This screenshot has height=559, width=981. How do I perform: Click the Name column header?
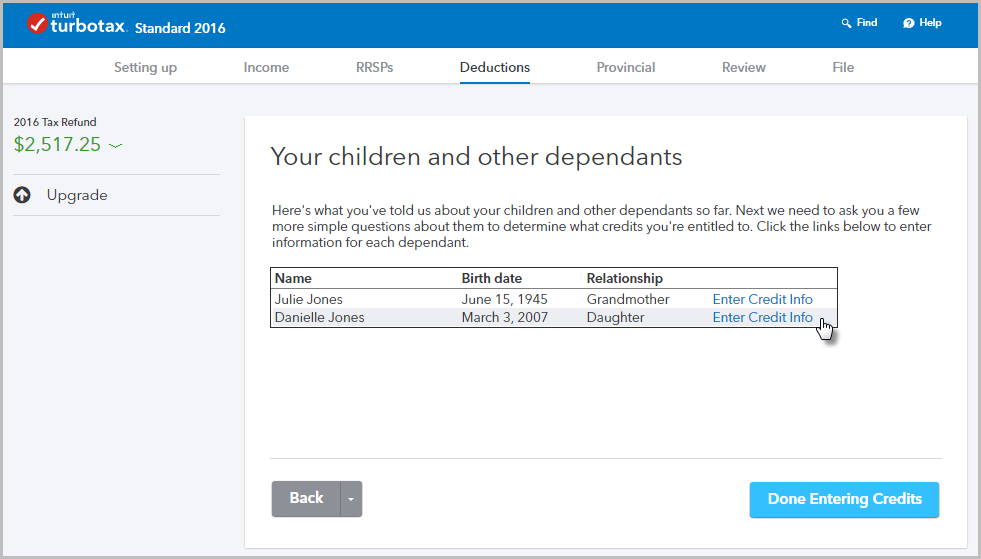[293, 278]
